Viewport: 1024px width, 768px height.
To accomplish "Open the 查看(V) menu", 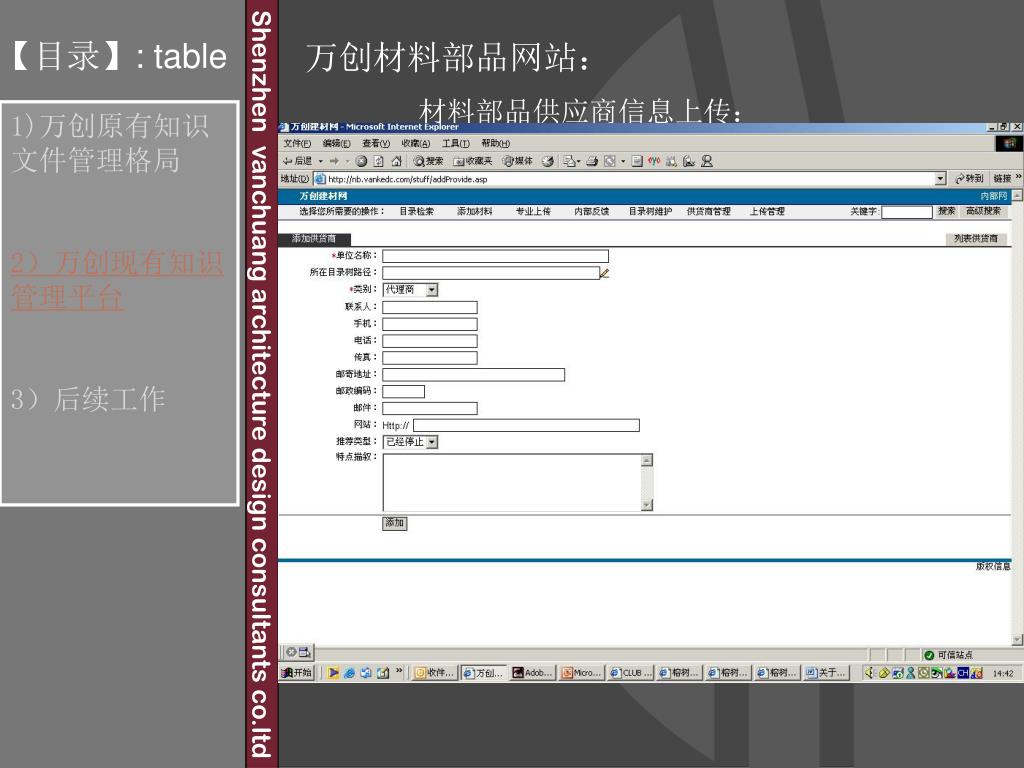I will pos(376,143).
